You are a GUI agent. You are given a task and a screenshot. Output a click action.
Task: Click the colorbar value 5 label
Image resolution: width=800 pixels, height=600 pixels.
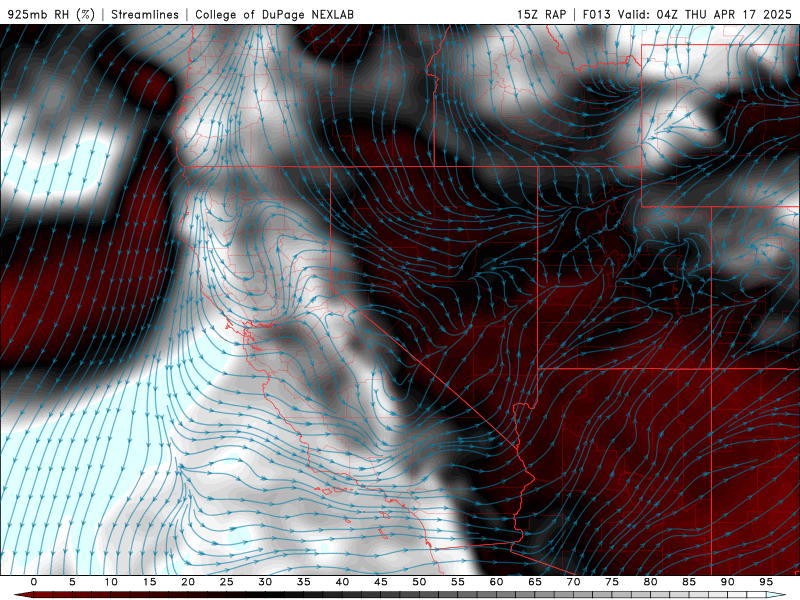click(72, 582)
